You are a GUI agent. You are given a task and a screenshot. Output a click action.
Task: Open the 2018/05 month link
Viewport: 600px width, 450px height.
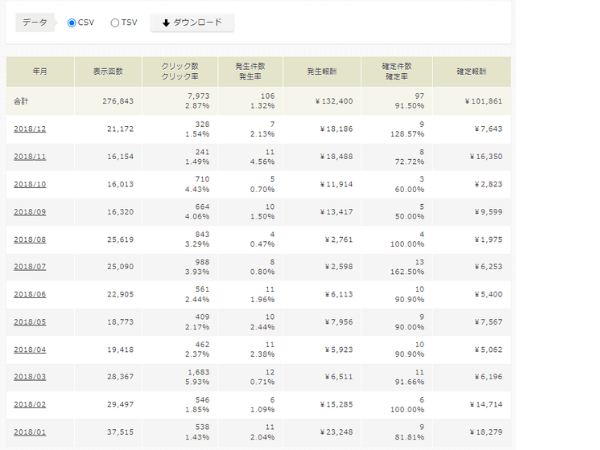click(29, 324)
